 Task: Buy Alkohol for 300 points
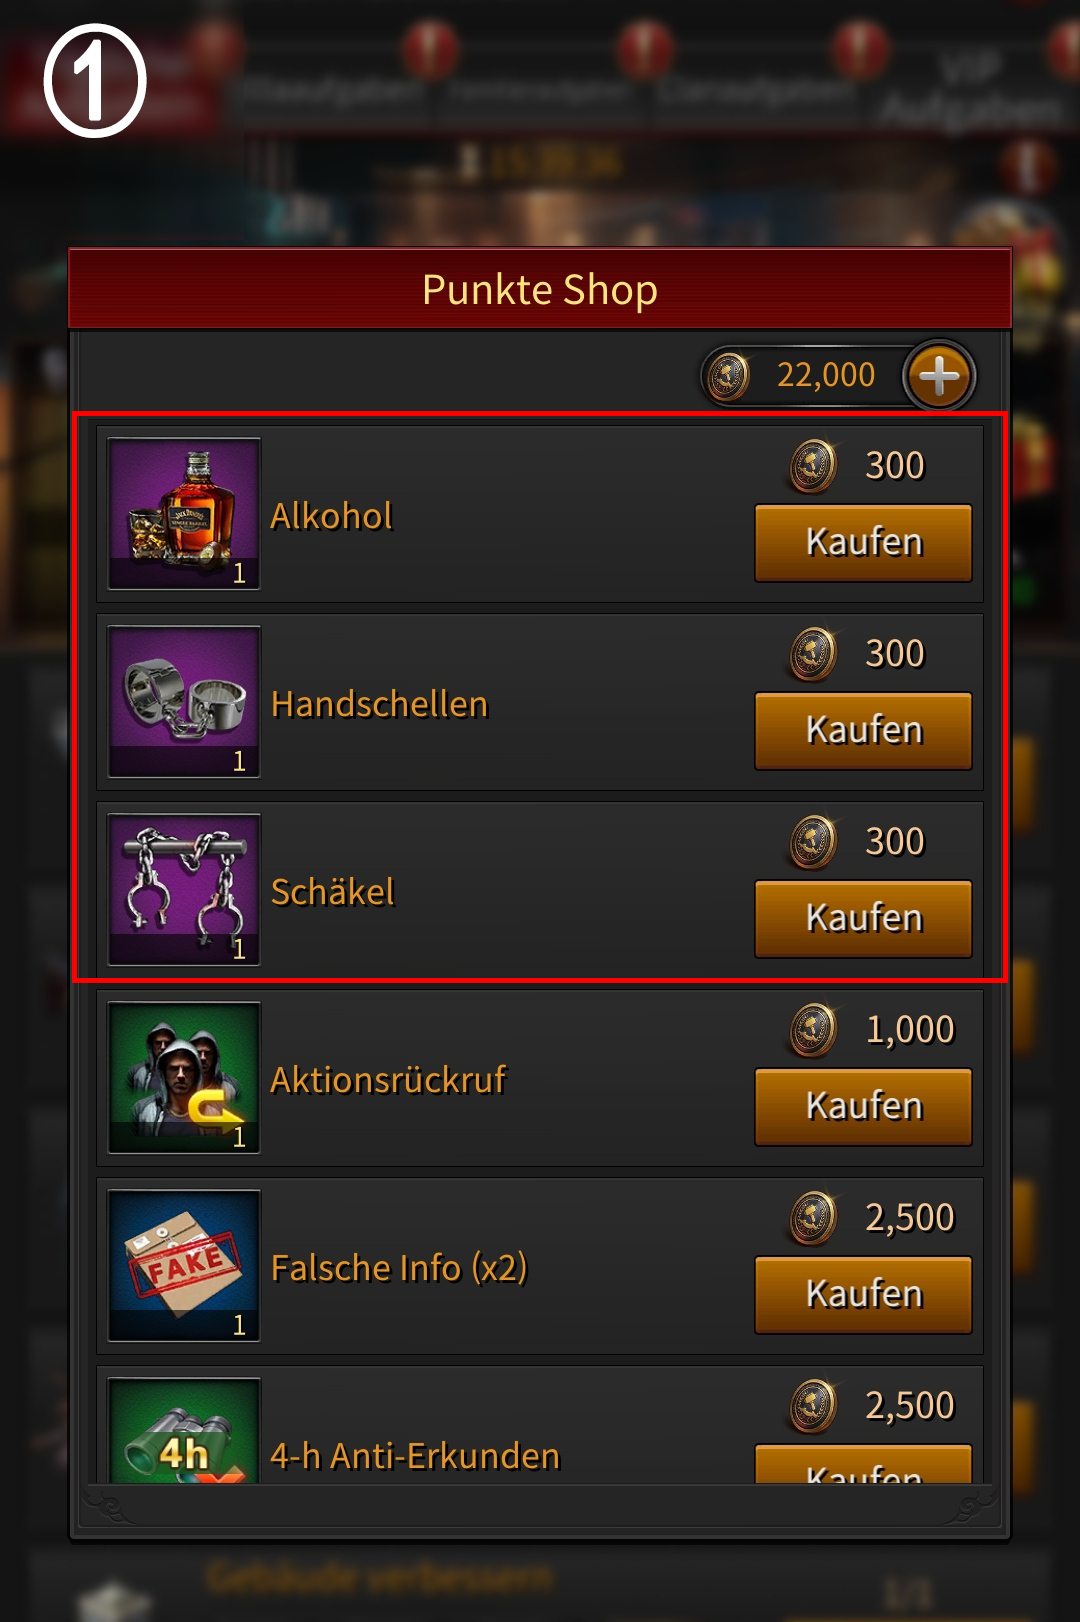863,543
